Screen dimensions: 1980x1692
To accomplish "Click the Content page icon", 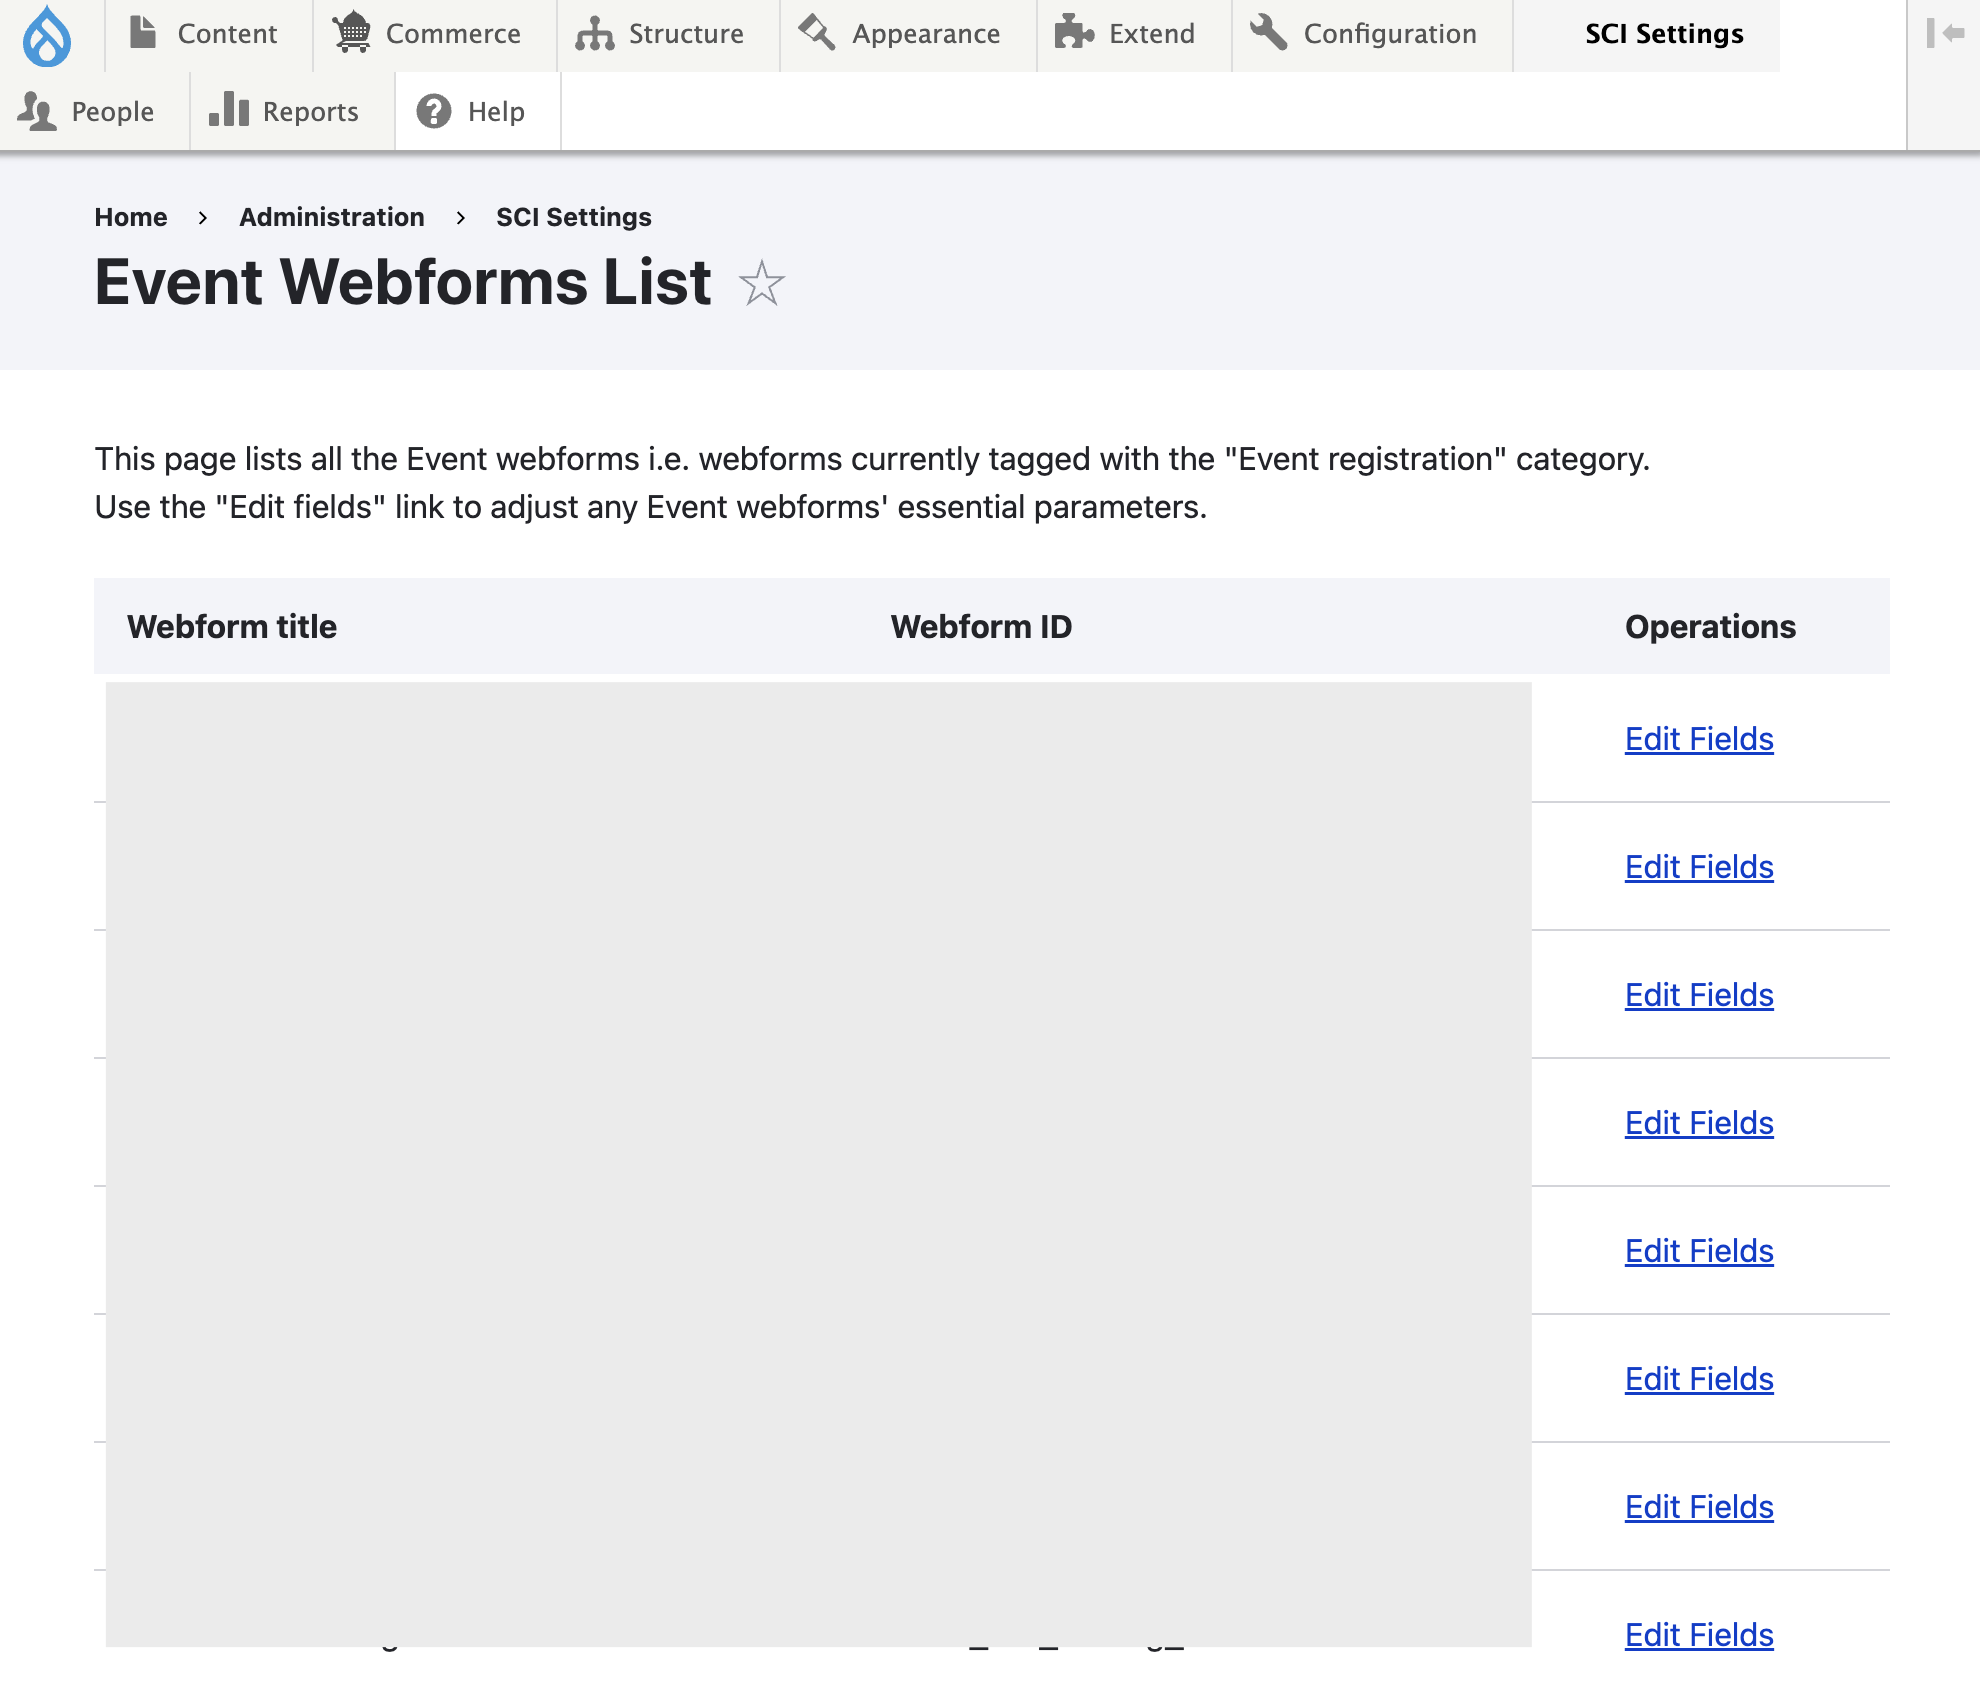I will [x=144, y=33].
